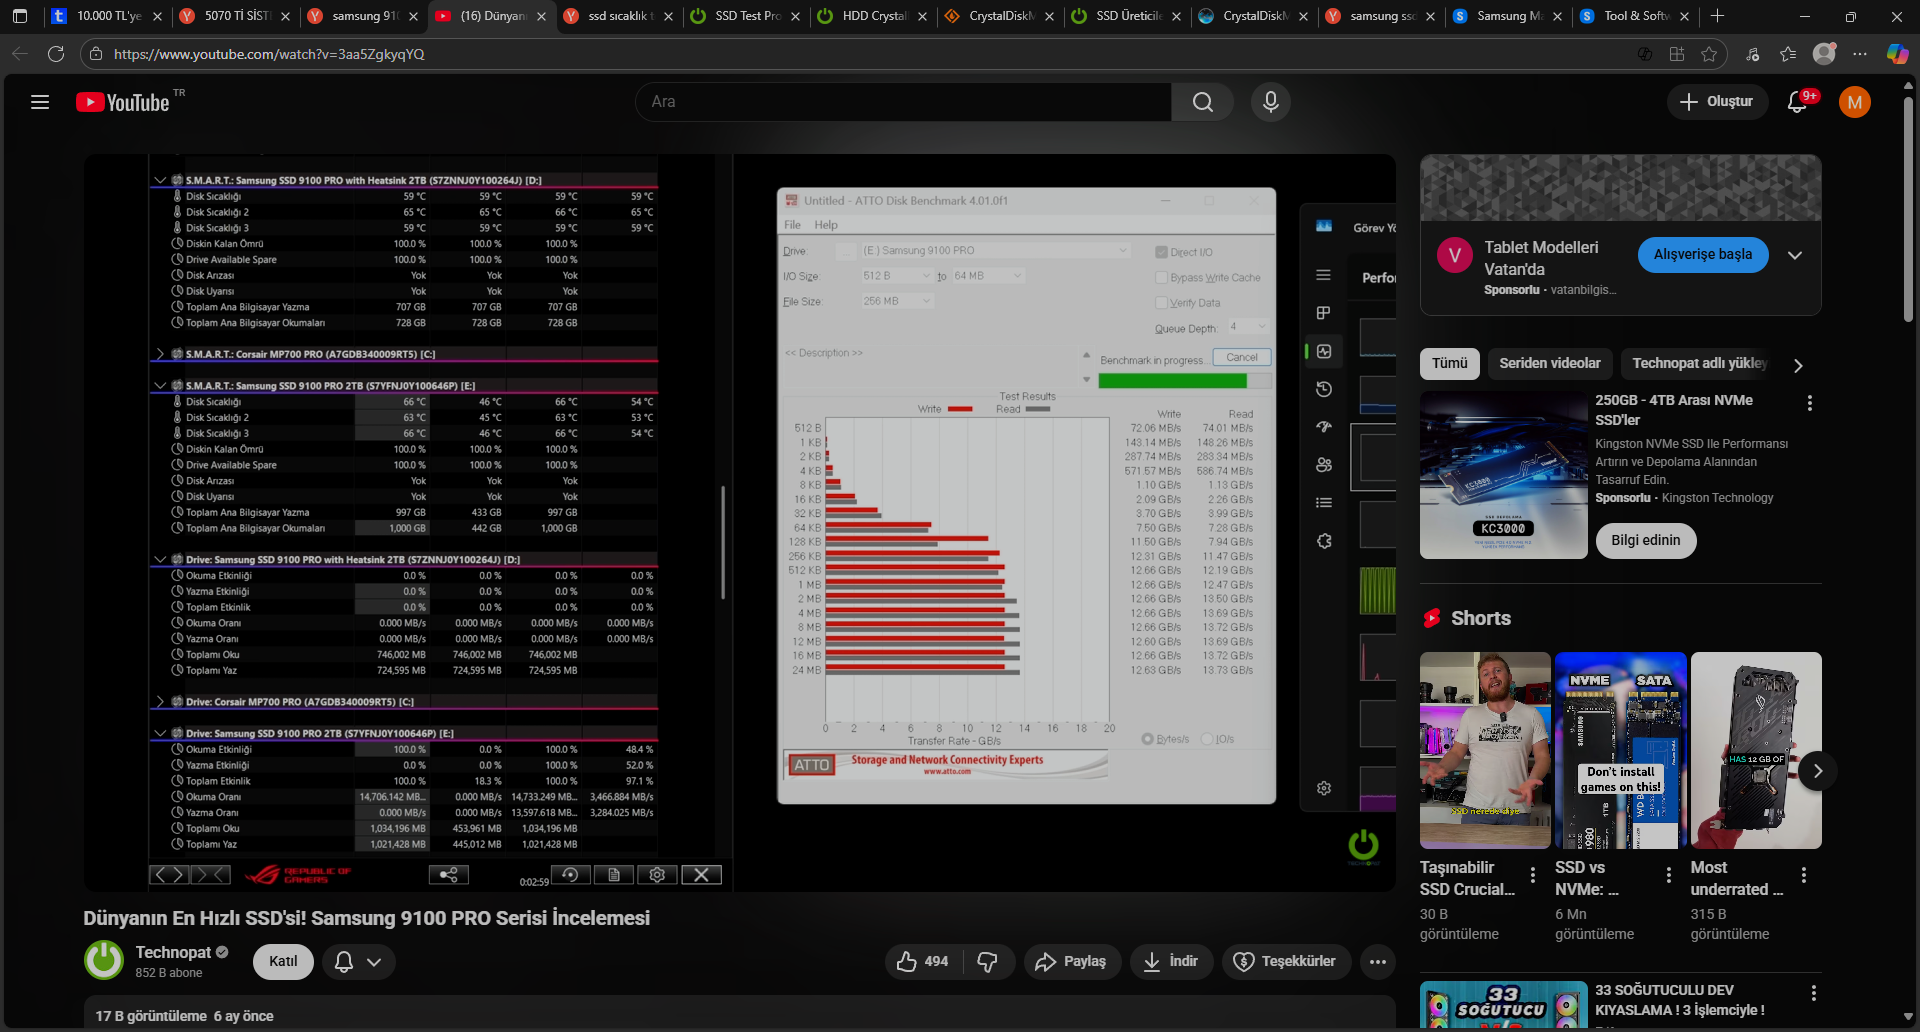Switch to the 5070 Tİ SİSTE browser tab

tap(236, 16)
